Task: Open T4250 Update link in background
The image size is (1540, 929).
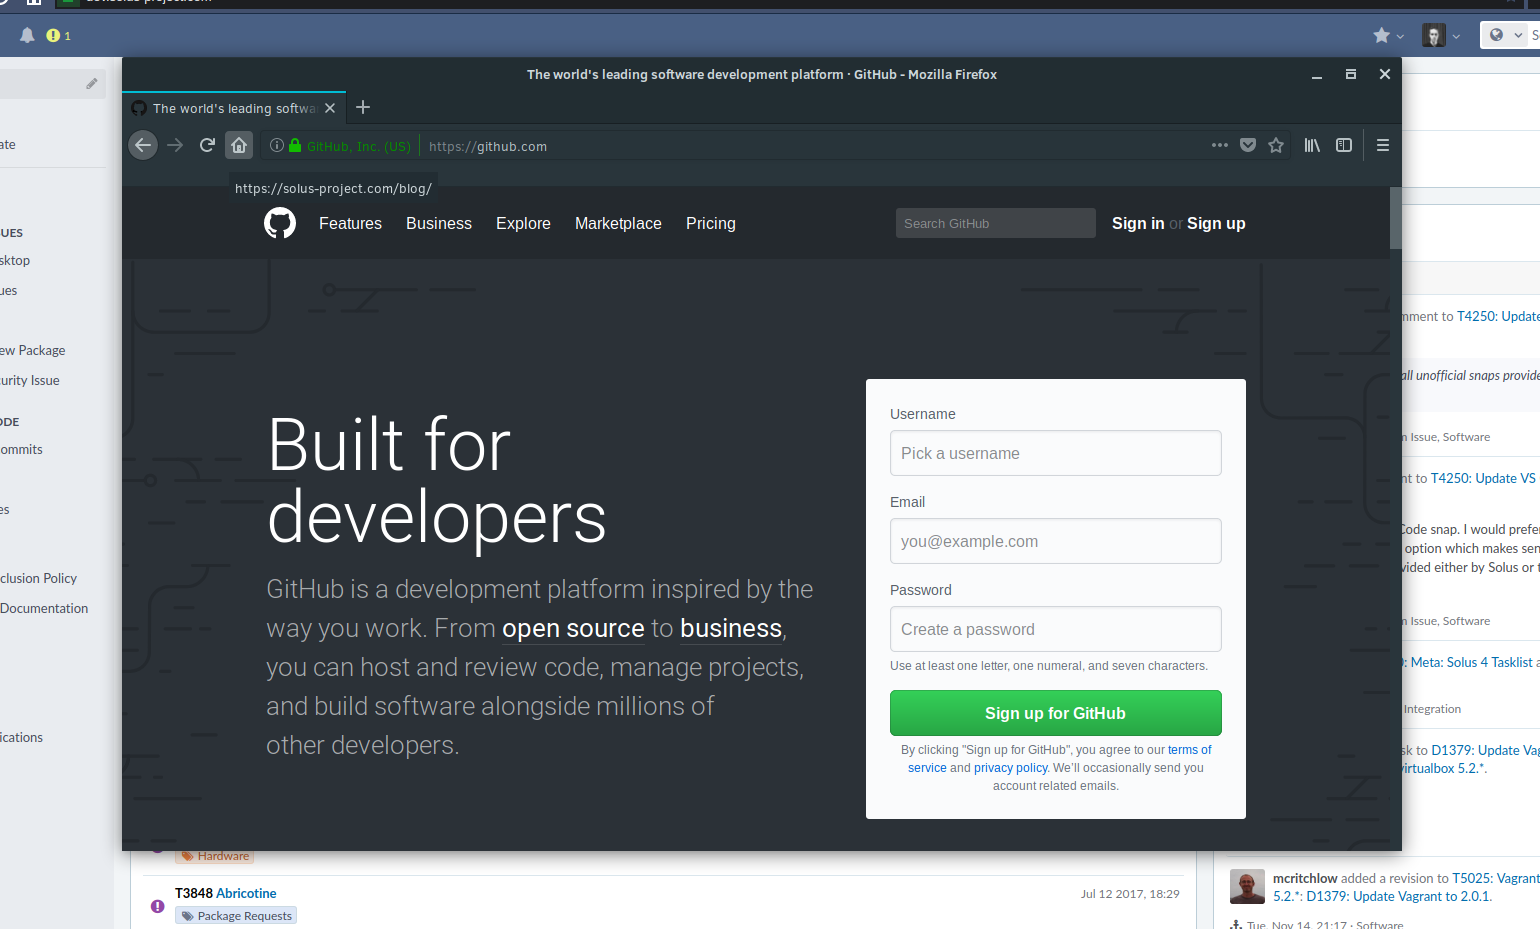Action: tap(1498, 316)
